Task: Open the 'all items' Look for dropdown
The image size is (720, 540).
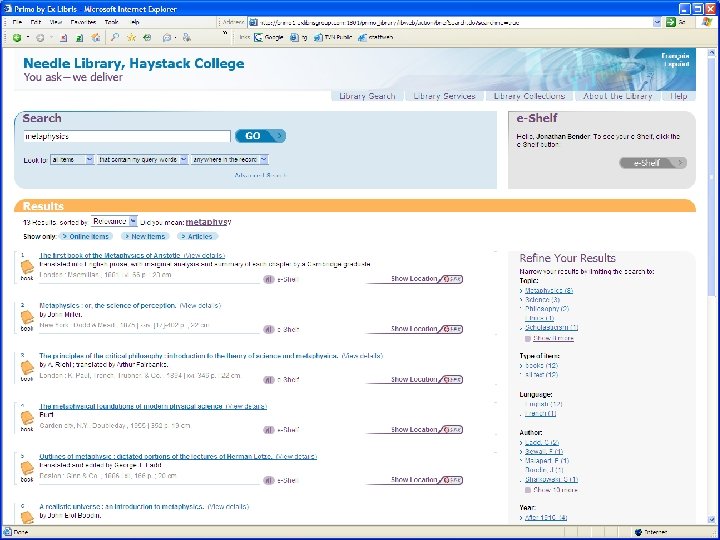Action: (72, 160)
